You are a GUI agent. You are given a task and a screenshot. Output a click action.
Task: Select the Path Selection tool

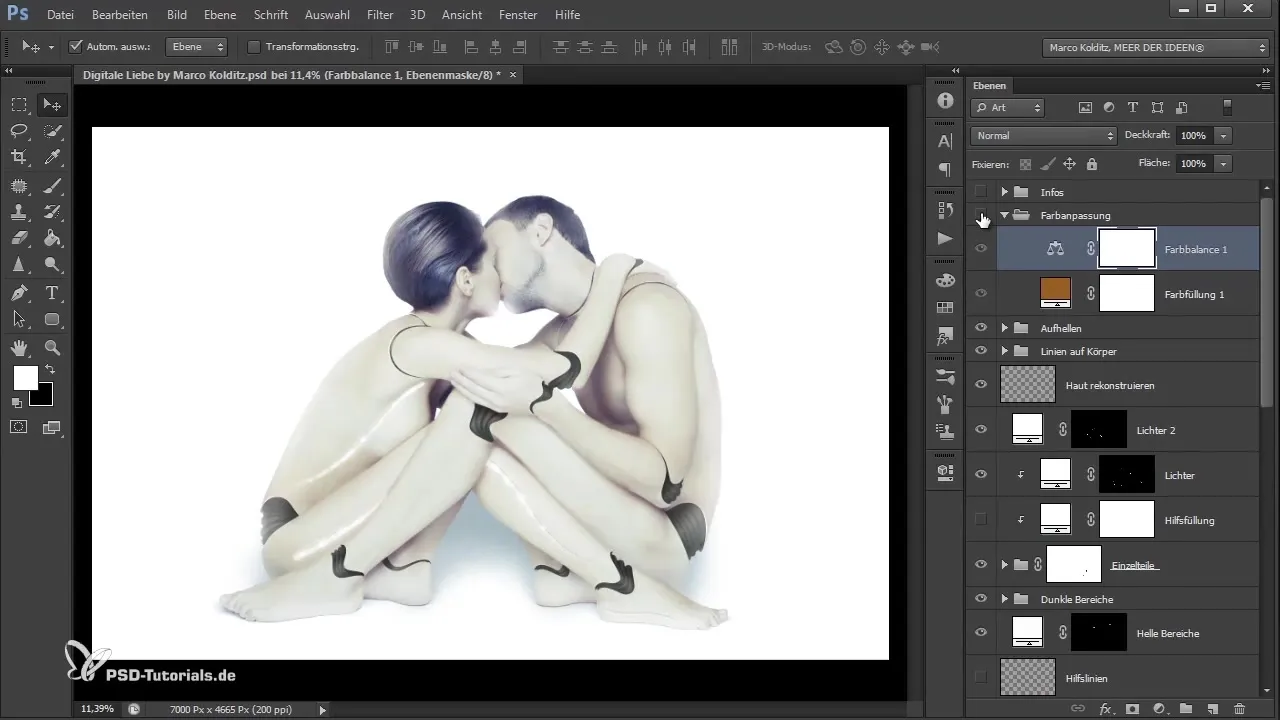tap(19, 320)
